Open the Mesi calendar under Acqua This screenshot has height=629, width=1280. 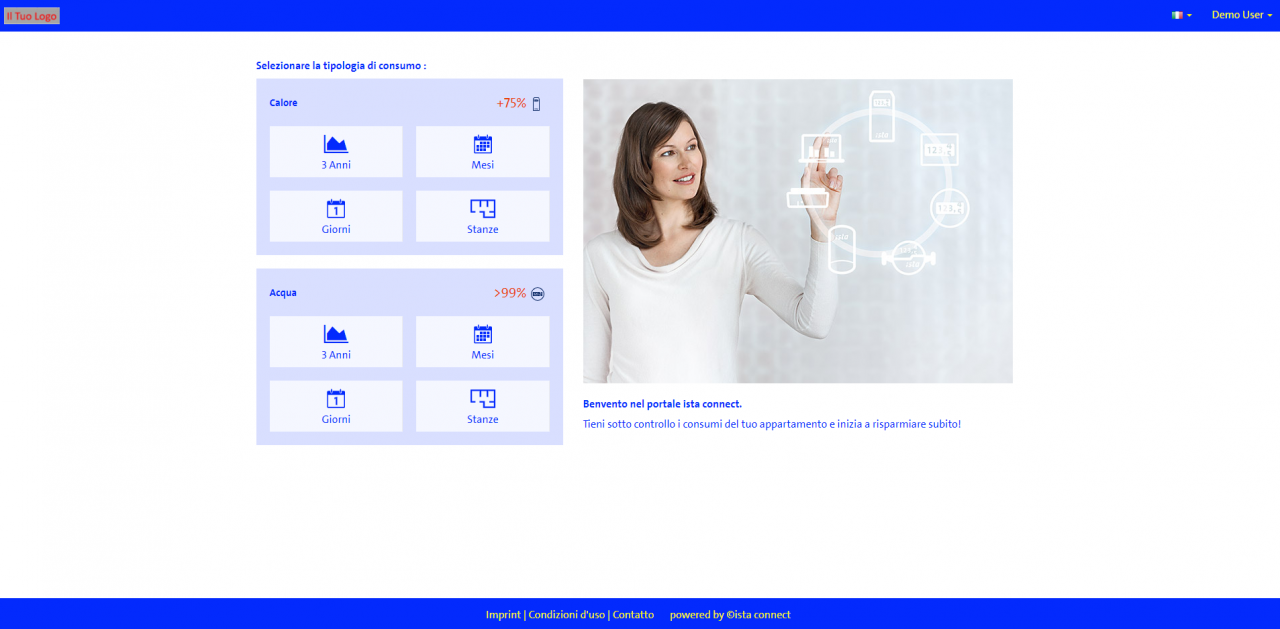[483, 342]
